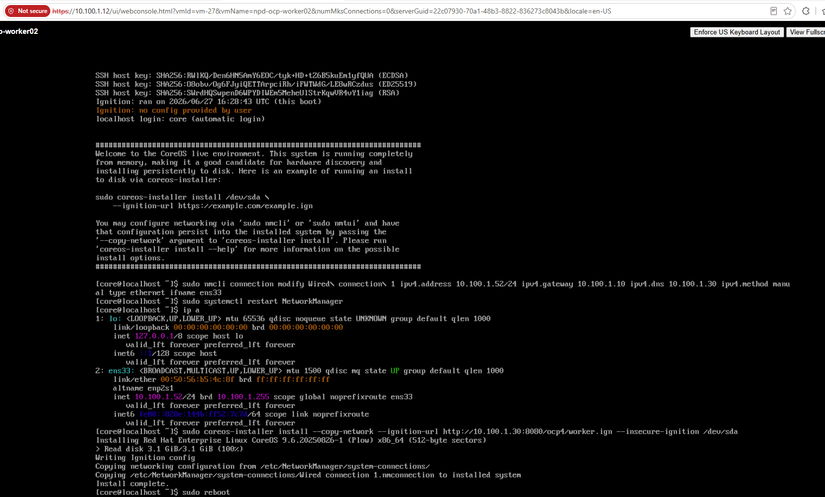Click the '--copy-network' coreos-installer command line
The image size is (825, 497).
(x=417, y=432)
